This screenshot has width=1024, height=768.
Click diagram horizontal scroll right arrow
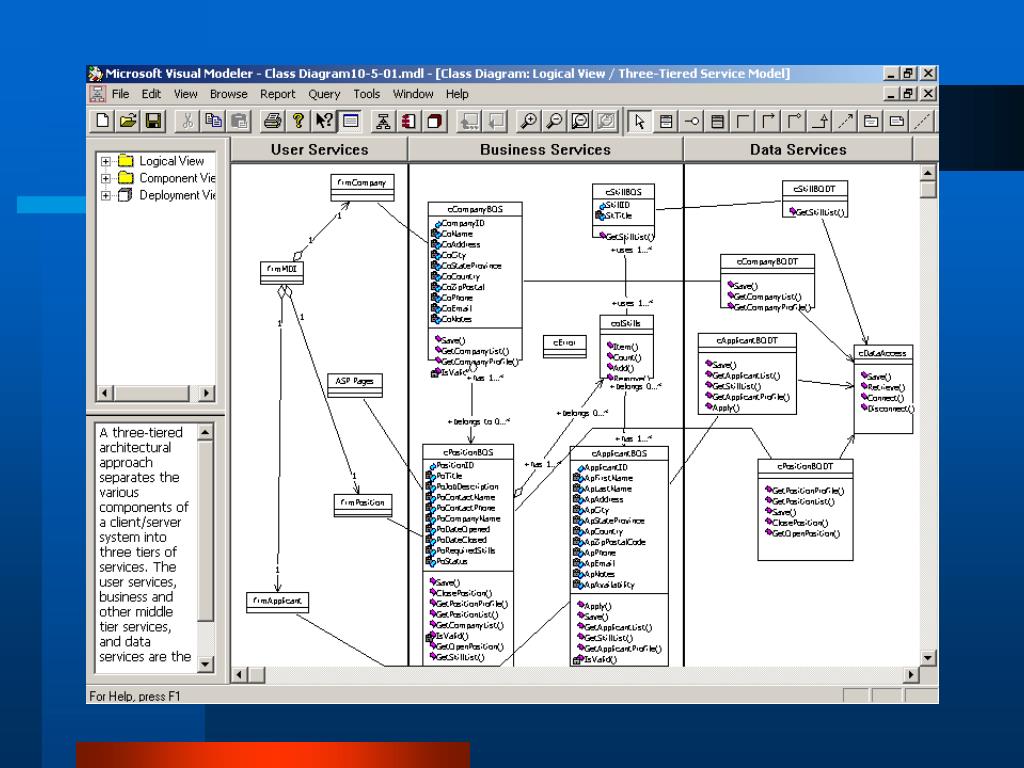911,674
